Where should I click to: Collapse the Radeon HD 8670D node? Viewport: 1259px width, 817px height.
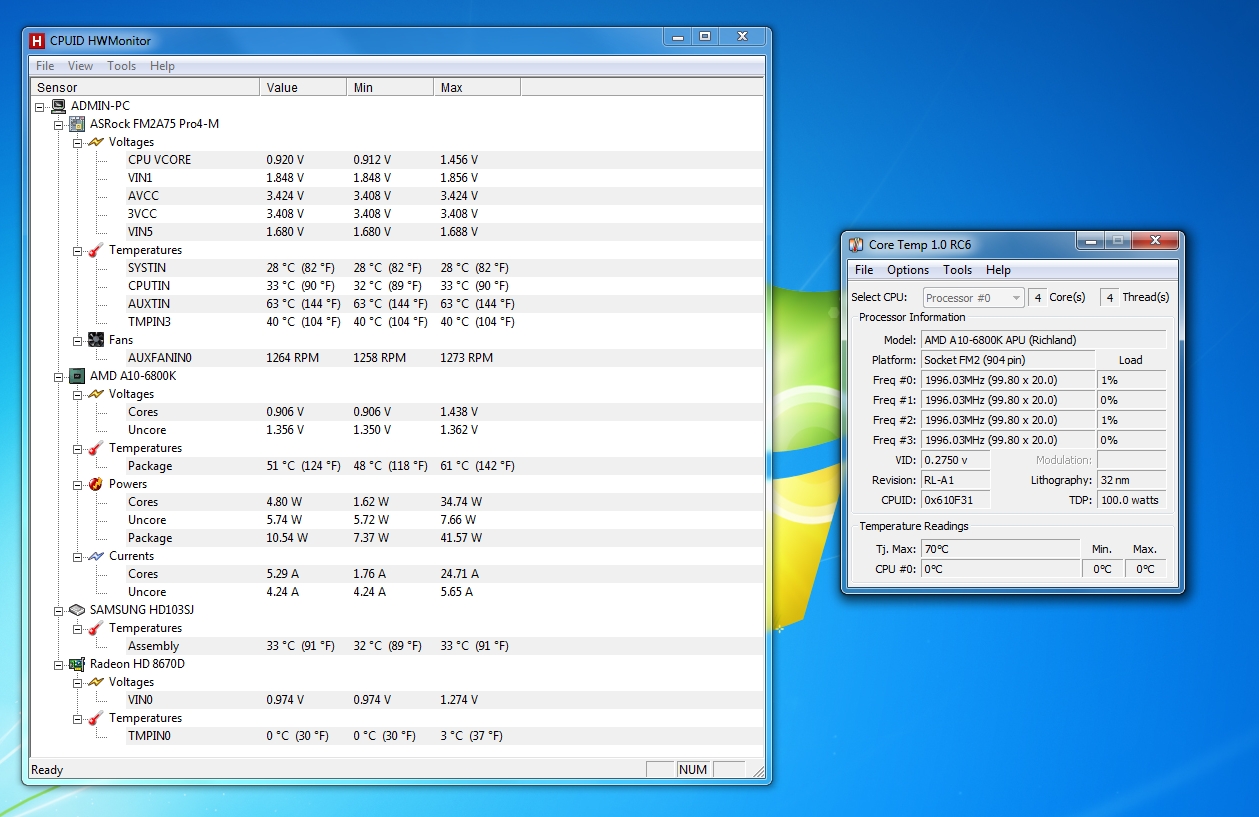(x=59, y=664)
